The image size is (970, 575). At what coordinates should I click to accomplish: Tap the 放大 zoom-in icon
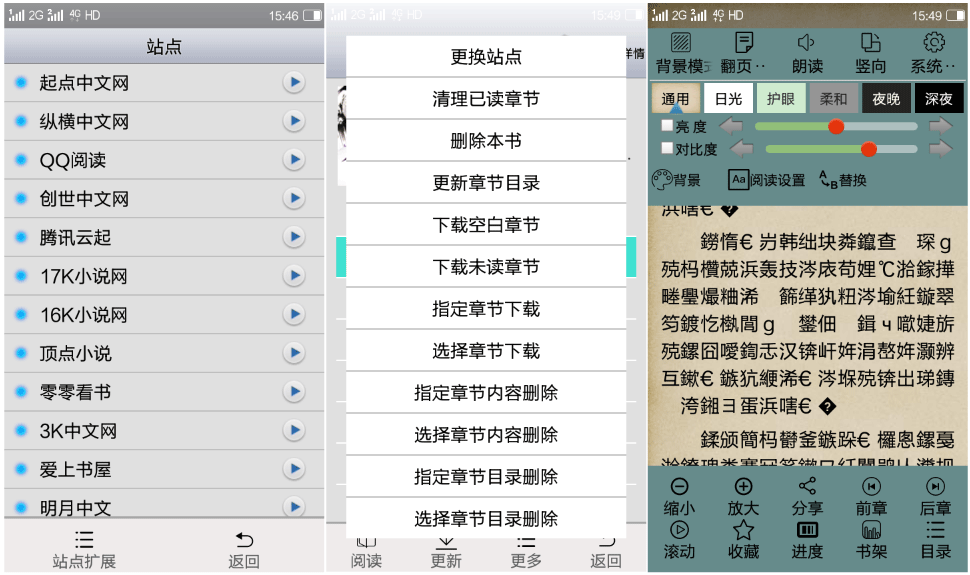(x=743, y=487)
